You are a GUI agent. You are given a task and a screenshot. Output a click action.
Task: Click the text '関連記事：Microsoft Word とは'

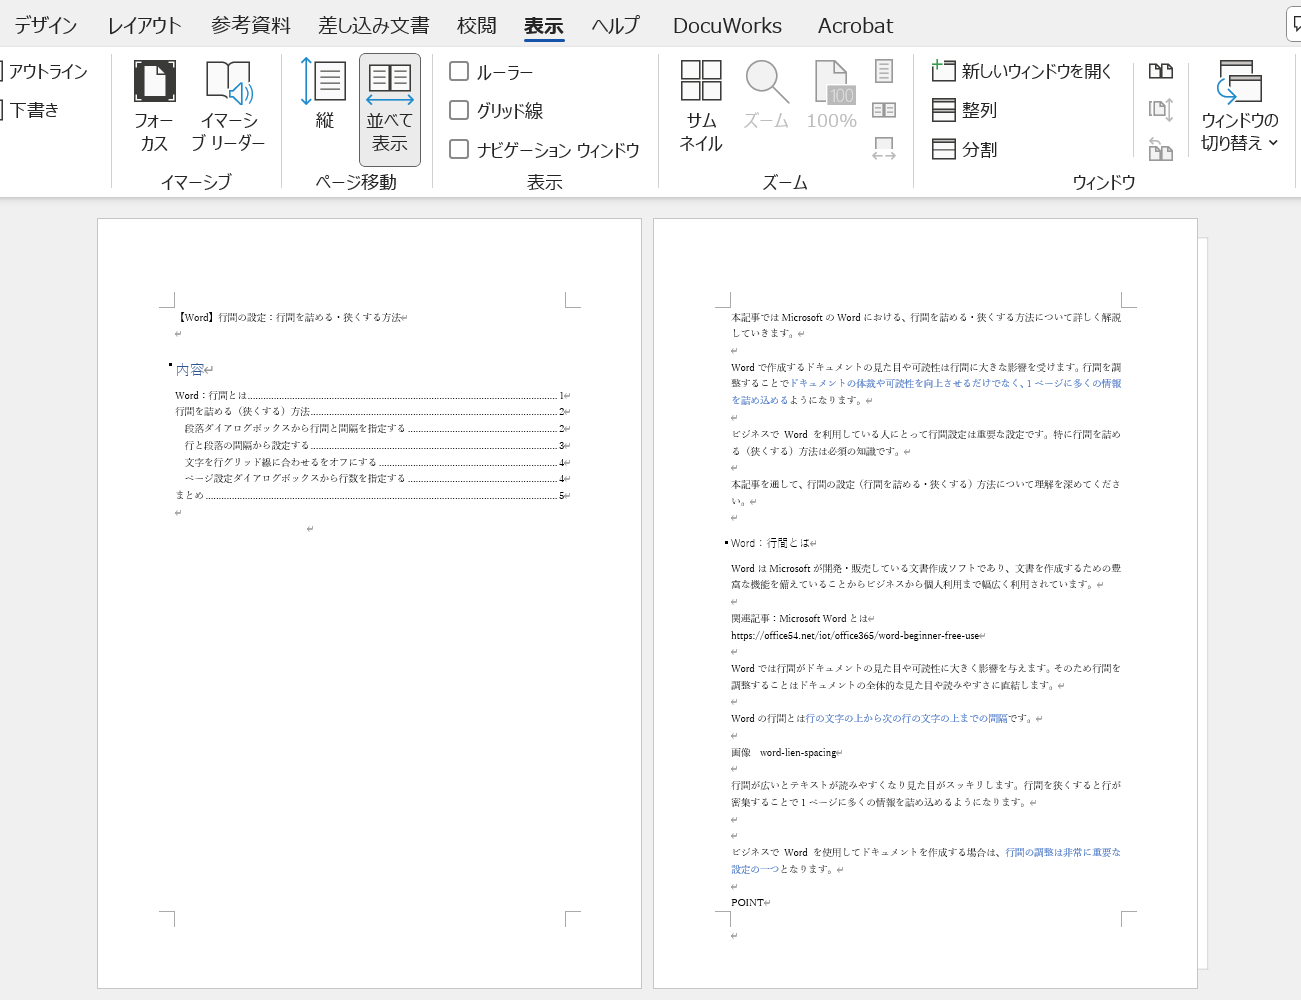(x=799, y=618)
